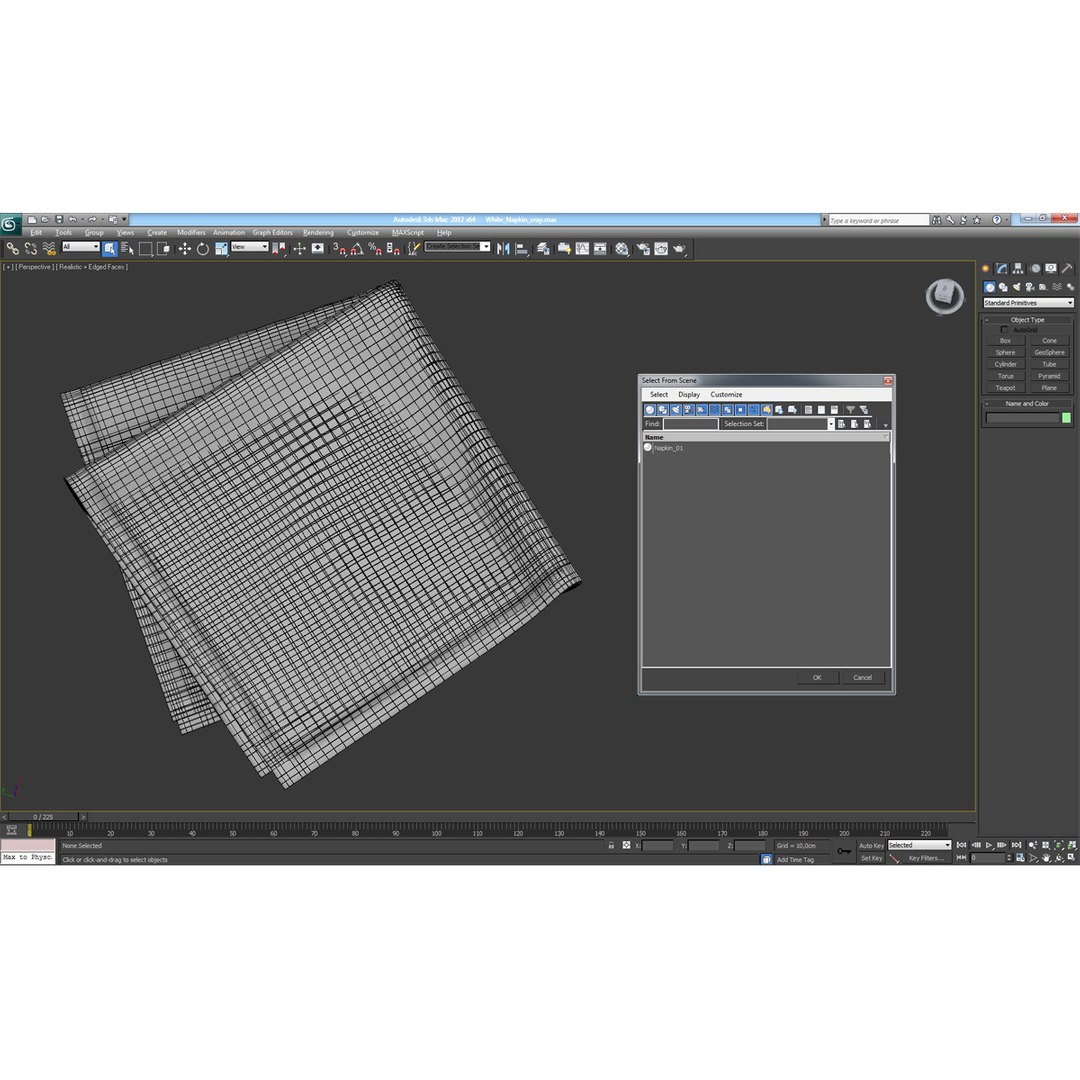
Task: Open Display menu in Select From Scene
Action: (689, 395)
